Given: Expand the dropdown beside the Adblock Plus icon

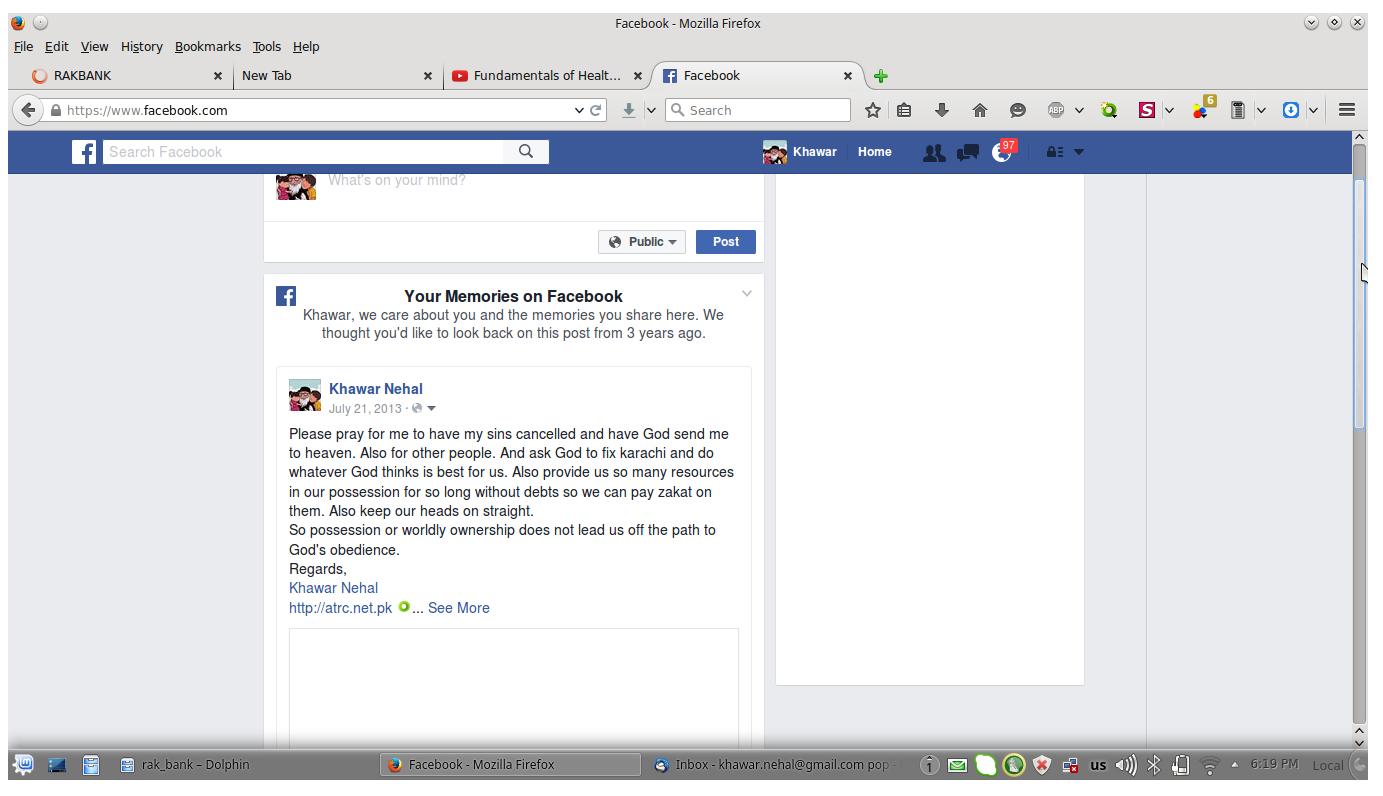Looking at the screenshot, I should pyautogui.click(x=1079, y=110).
